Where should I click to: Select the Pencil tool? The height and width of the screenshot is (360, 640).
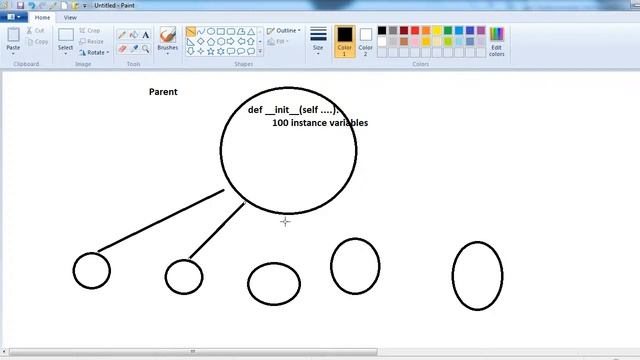122,36
